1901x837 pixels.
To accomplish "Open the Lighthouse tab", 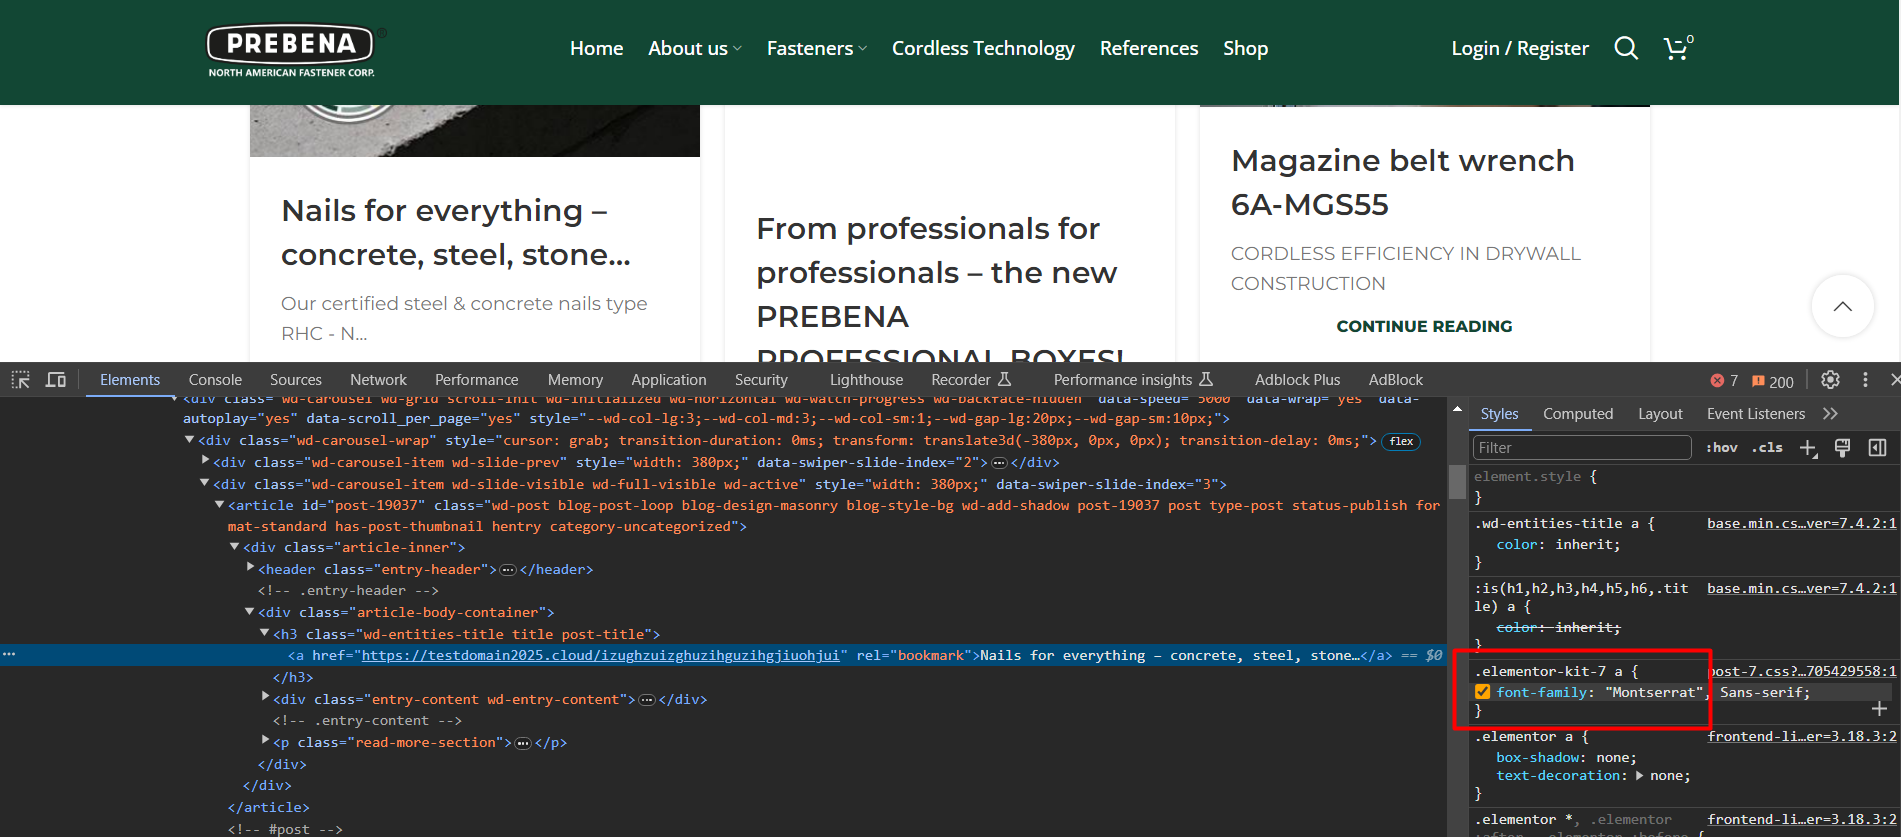I will pyautogui.click(x=866, y=380).
